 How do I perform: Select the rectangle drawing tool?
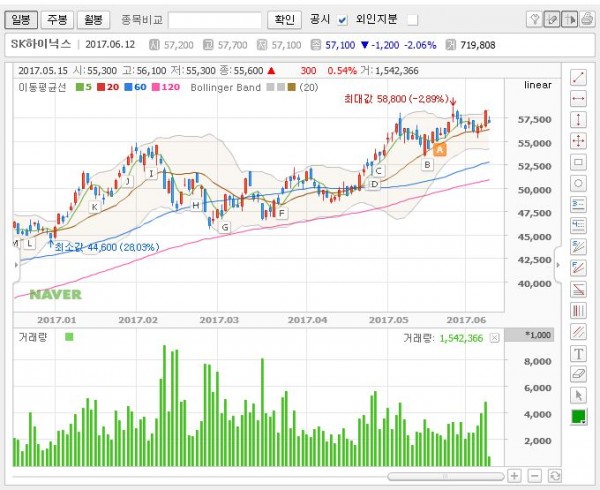(578, 162)
